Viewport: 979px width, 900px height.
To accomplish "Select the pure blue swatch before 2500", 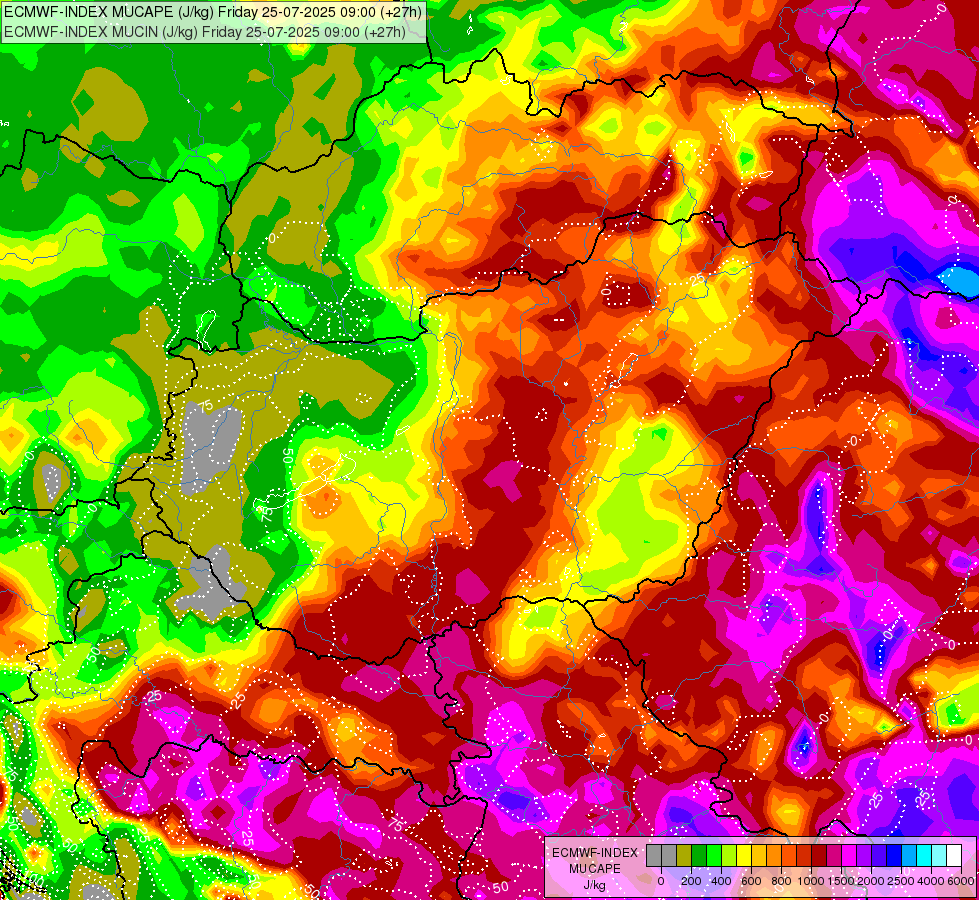I will tap(895, 855).
